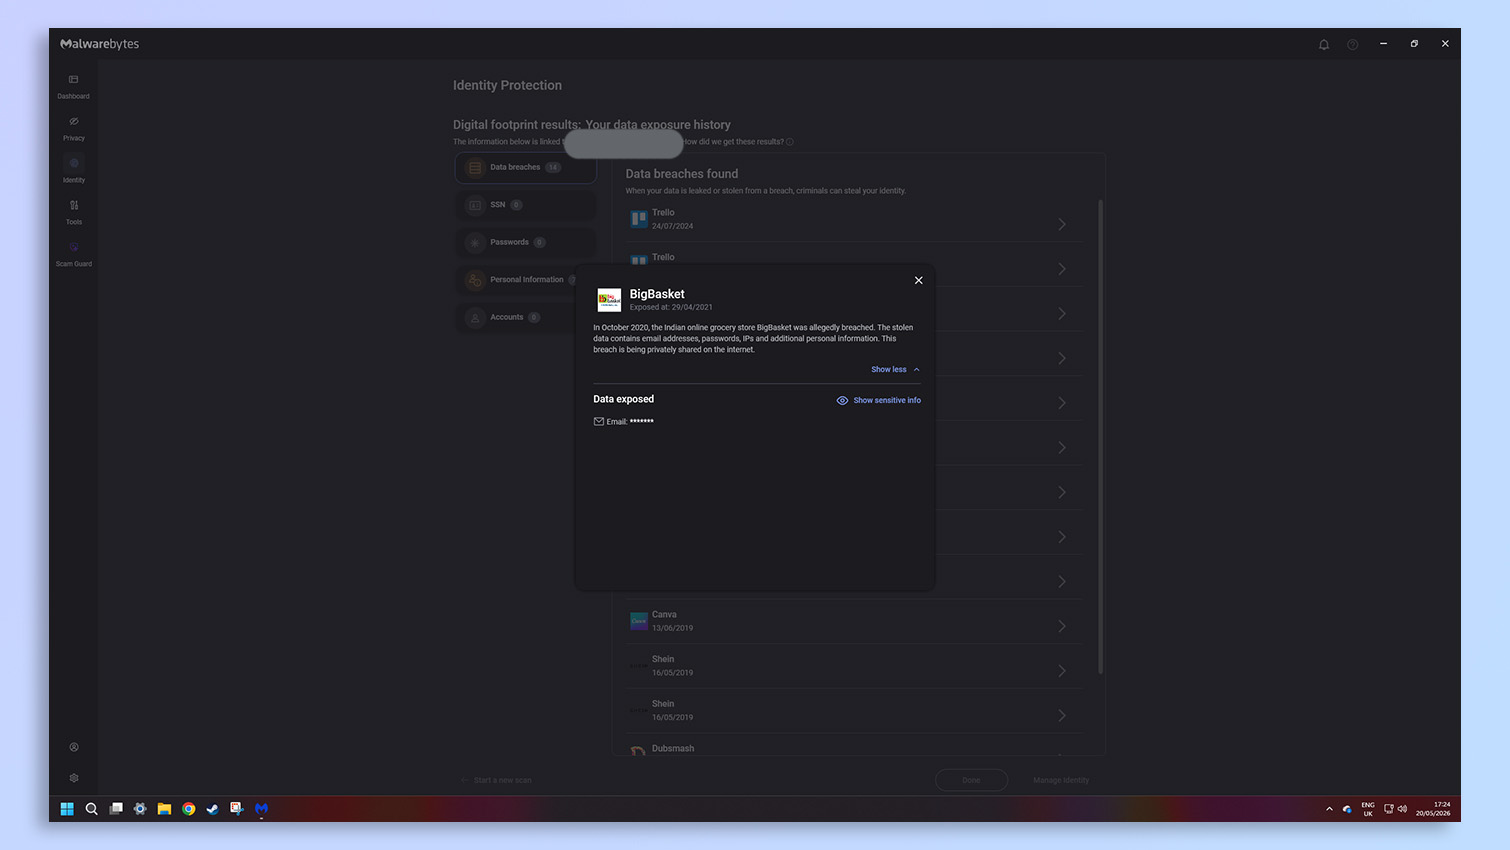Open Google Chrome from the taskbar
The height and width of the screenshot is (850, 1510).
[x=188, y=809]
